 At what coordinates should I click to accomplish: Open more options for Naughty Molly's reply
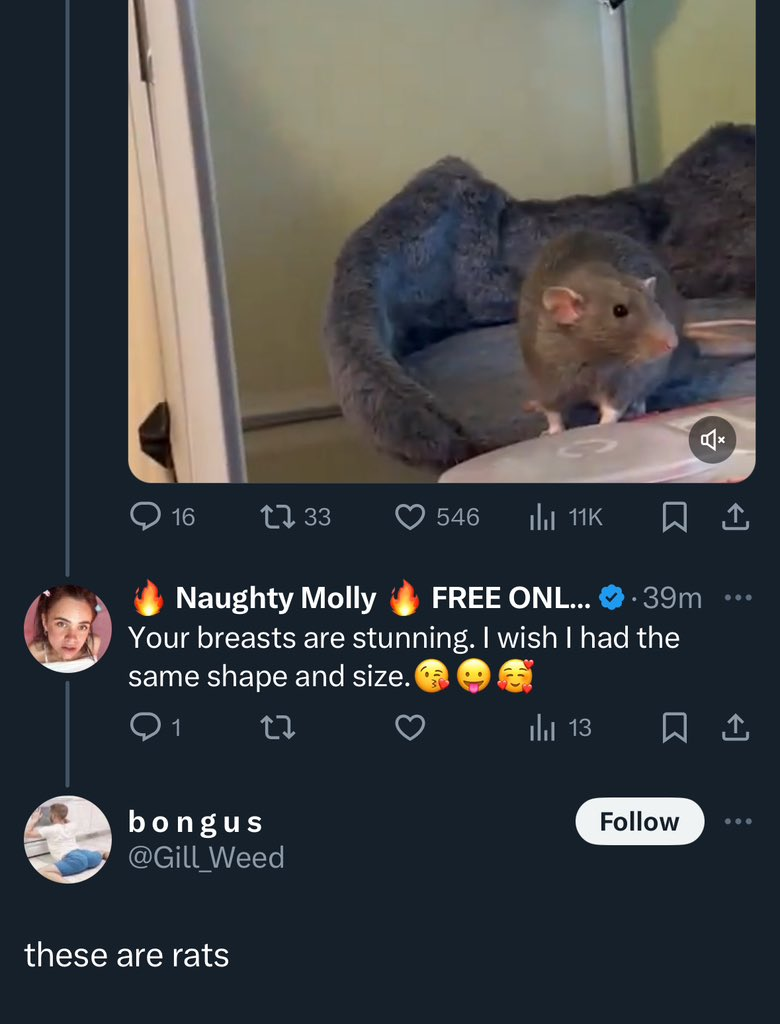[737, 598]
